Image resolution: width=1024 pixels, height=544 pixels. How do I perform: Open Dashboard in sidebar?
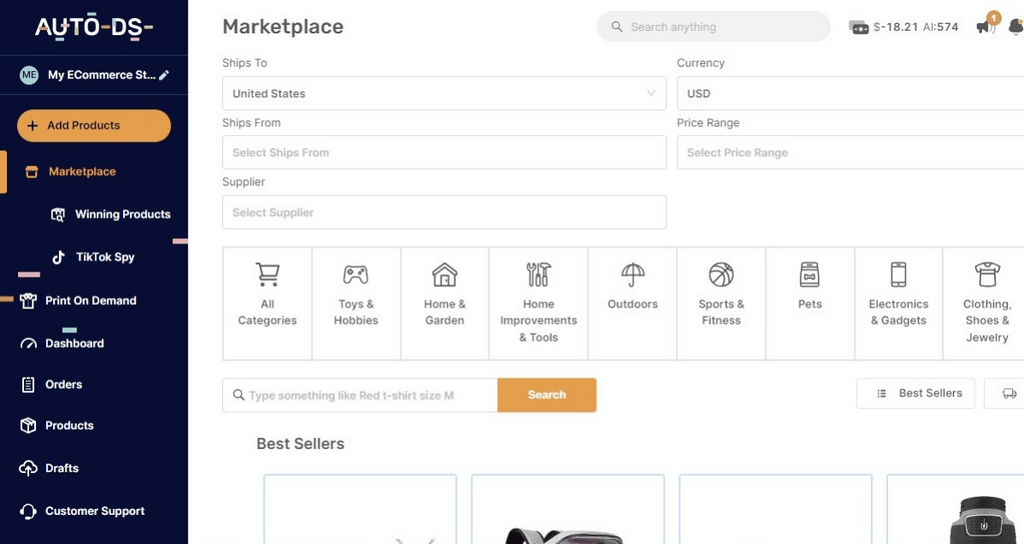click(x=74, y=344)
